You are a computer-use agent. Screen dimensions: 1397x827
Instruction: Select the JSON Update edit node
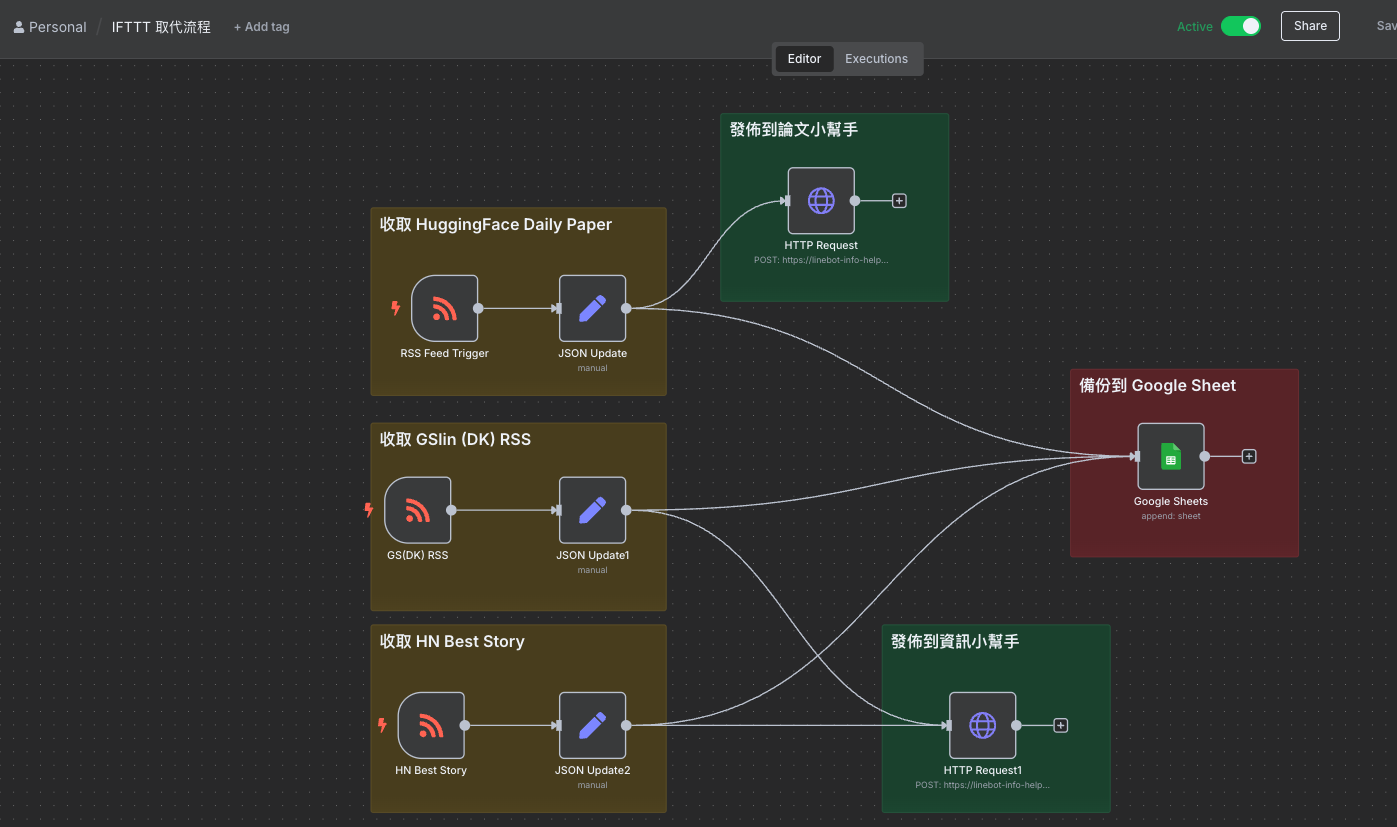(x=592, y=308)
